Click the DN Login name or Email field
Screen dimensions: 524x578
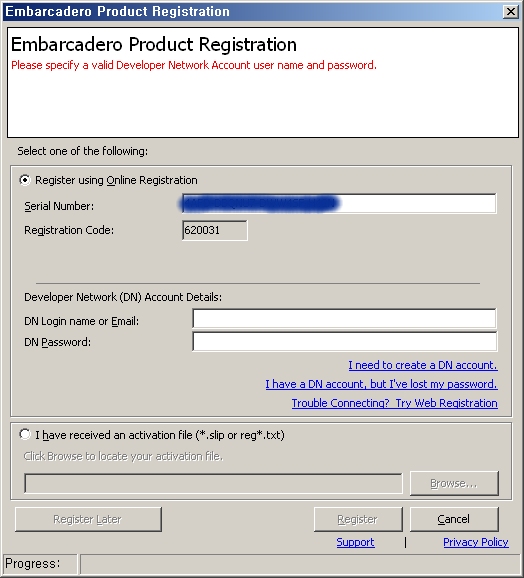coord(344,318)
